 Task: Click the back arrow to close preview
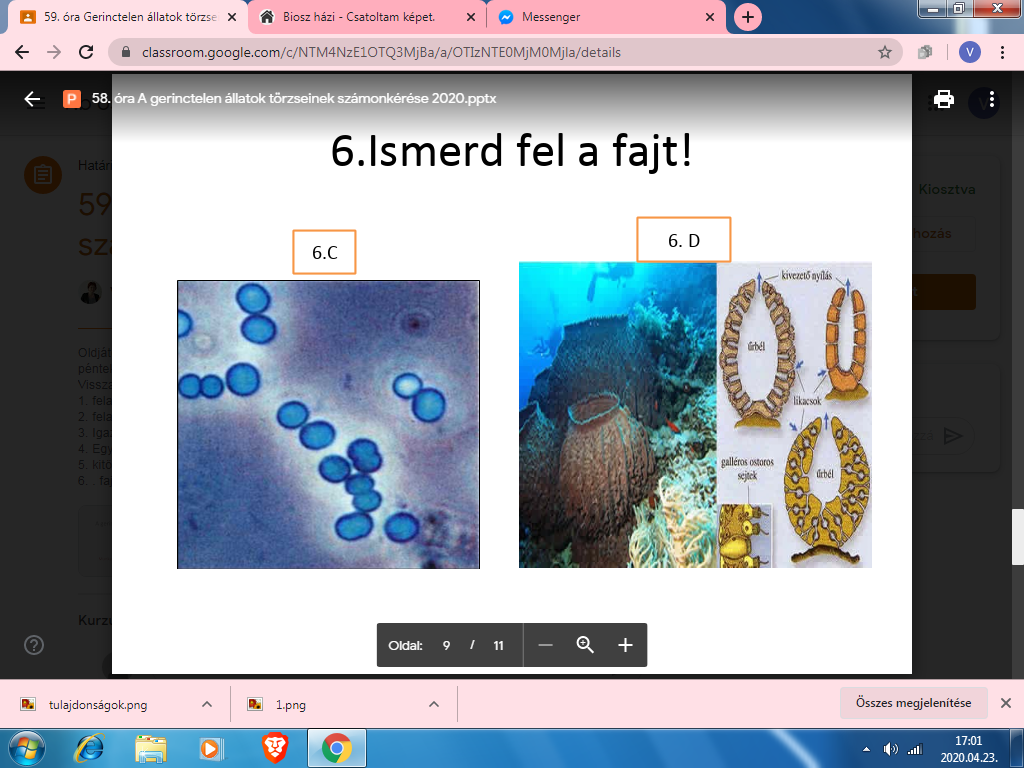(33, 99)
